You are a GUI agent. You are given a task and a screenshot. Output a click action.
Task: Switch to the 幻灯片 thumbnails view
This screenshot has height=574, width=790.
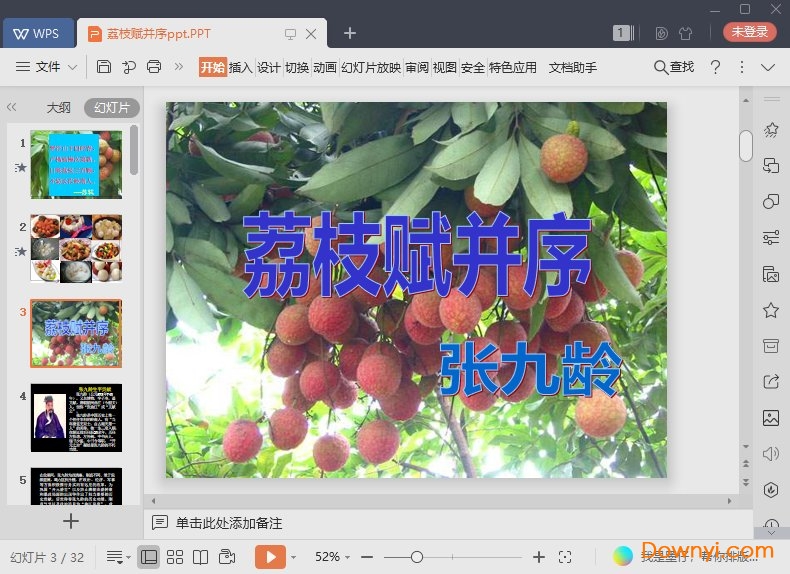112,107
